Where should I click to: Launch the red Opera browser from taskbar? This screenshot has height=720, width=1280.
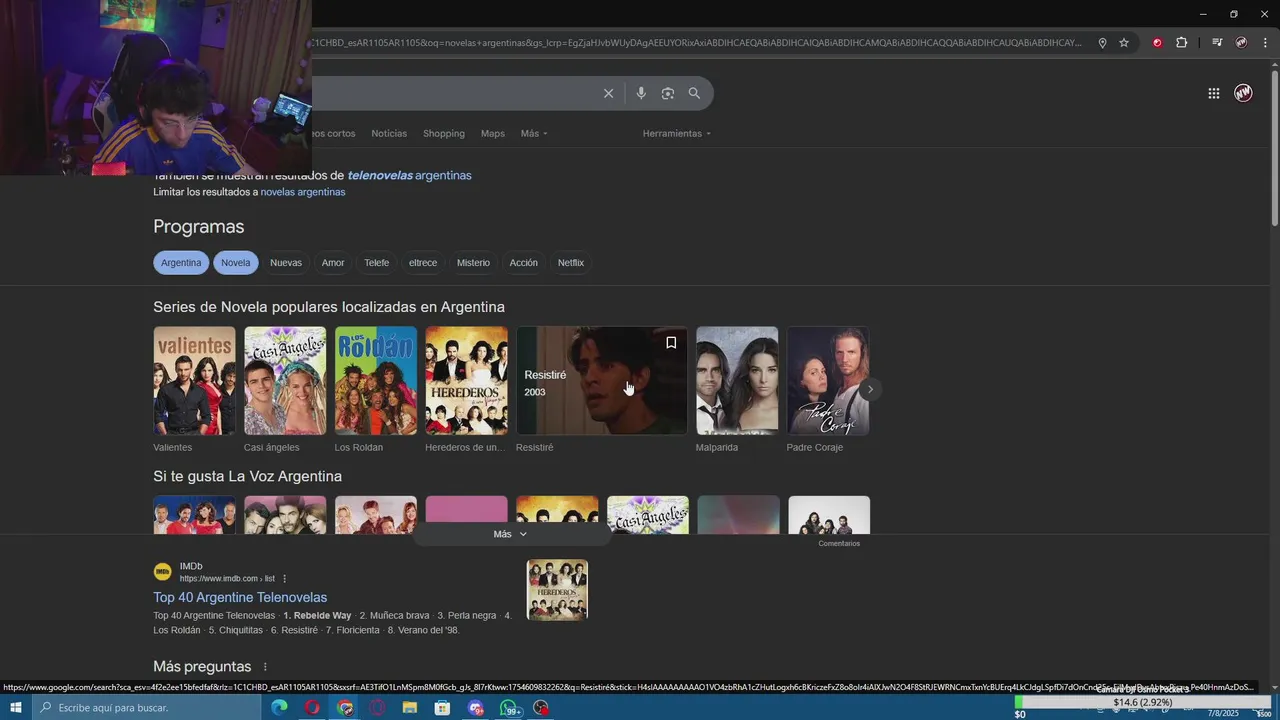point(312,708)
